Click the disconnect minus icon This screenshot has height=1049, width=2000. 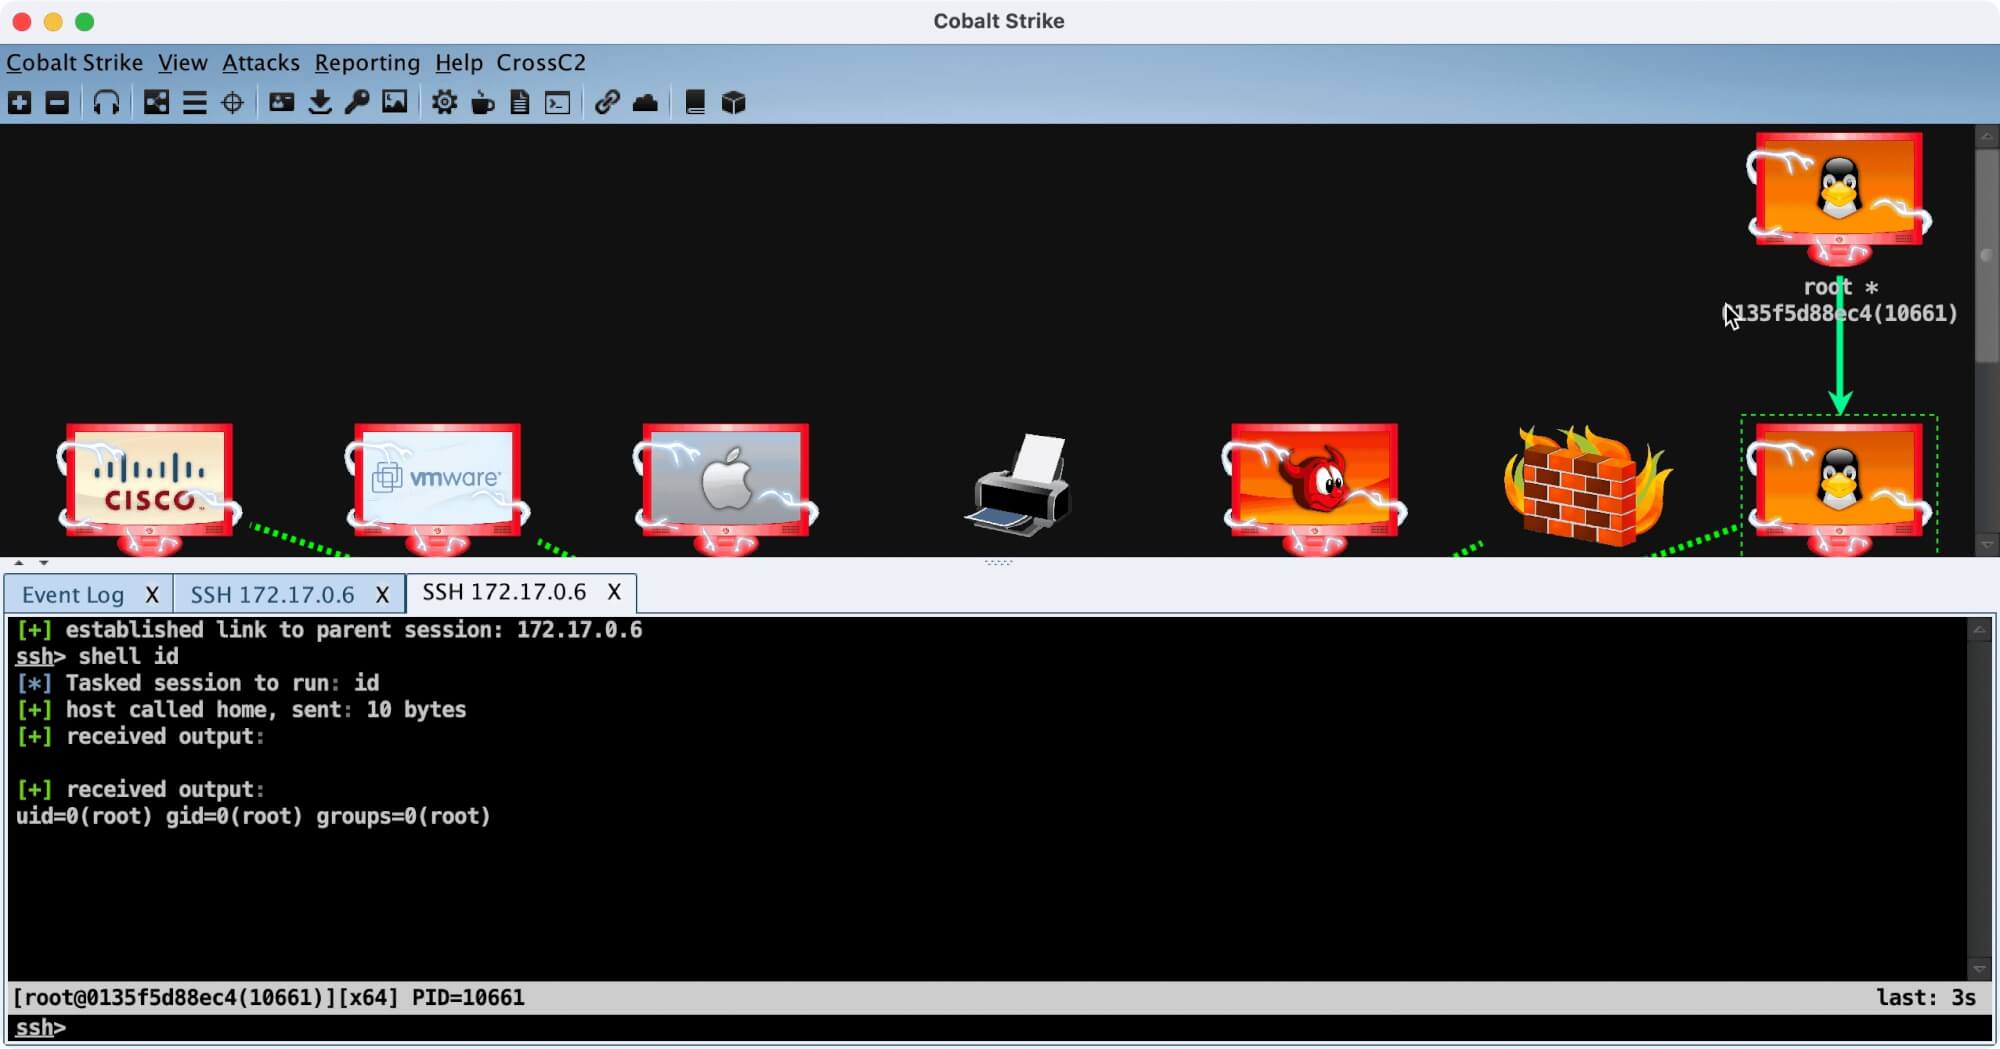pos(58,103)
